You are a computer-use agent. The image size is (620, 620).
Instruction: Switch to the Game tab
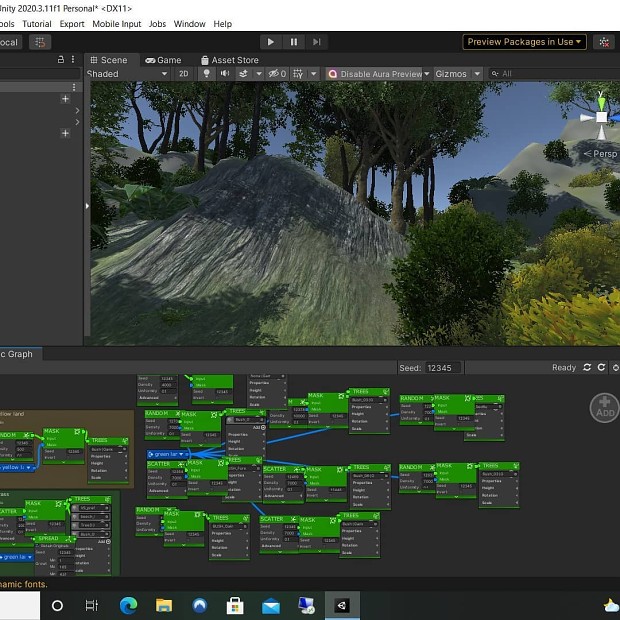coord(163,60)
